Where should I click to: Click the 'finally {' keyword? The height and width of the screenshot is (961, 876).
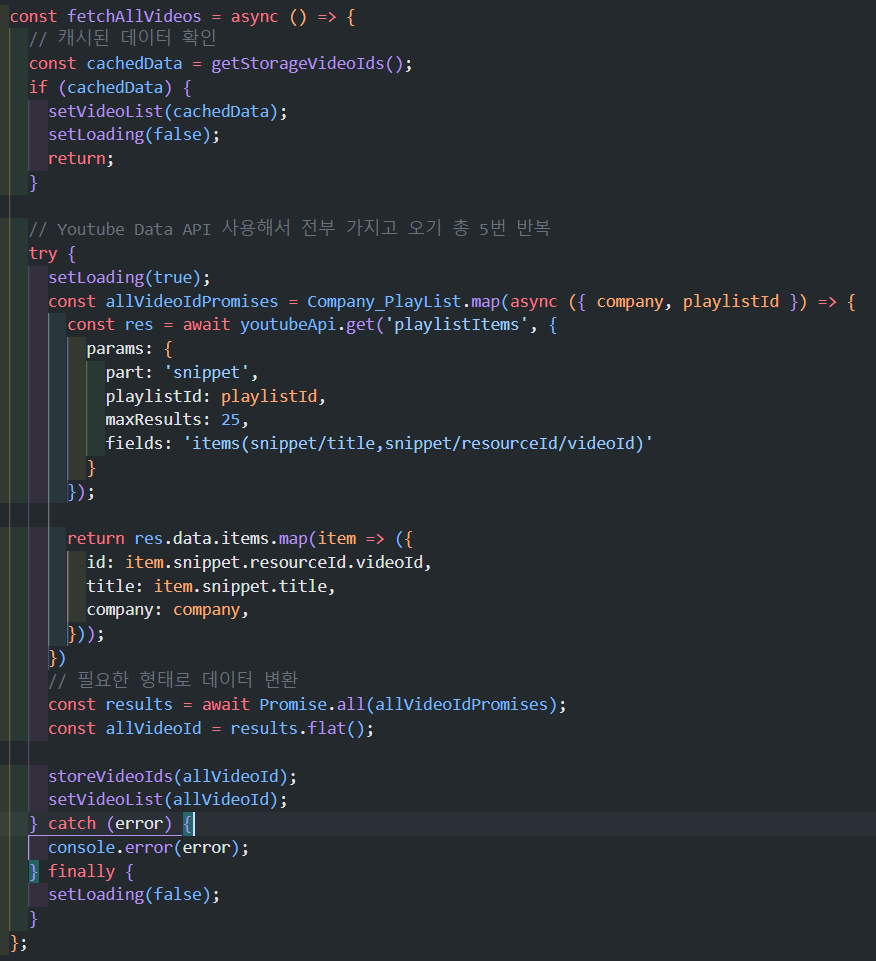(x=91, y=872)
